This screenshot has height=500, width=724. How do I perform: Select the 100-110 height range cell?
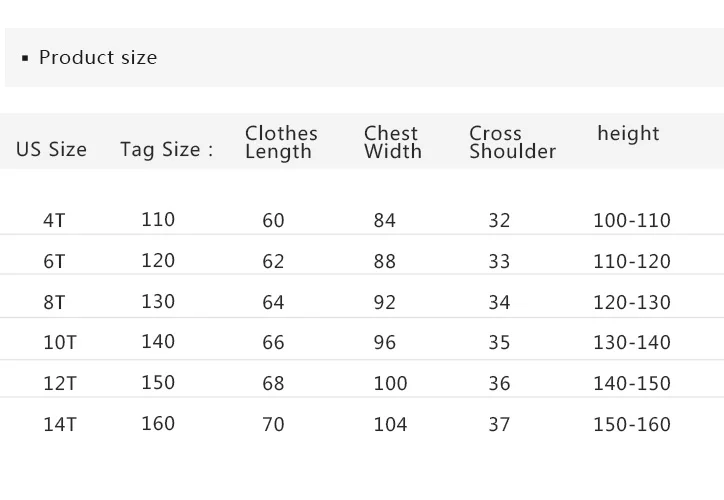[x=631, y=220]
